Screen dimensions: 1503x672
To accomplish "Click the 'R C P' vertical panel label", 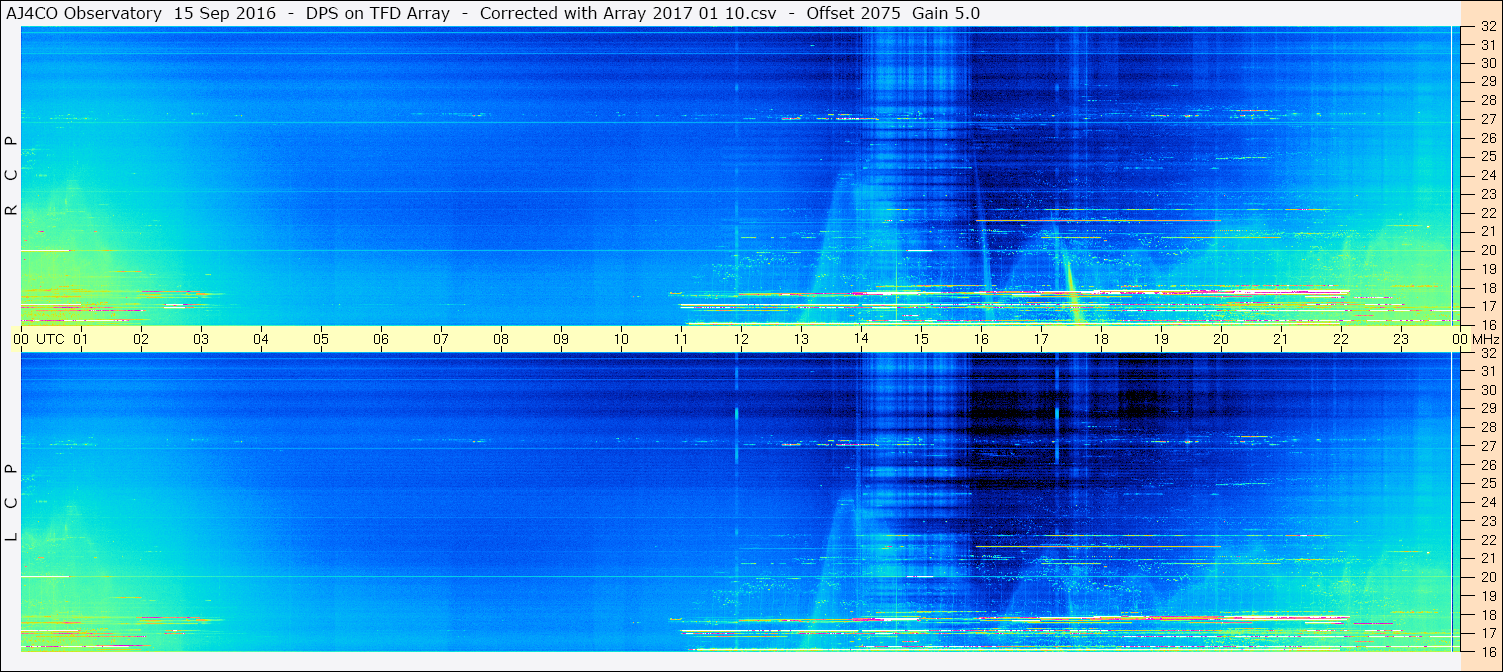I will pos(11,176).
